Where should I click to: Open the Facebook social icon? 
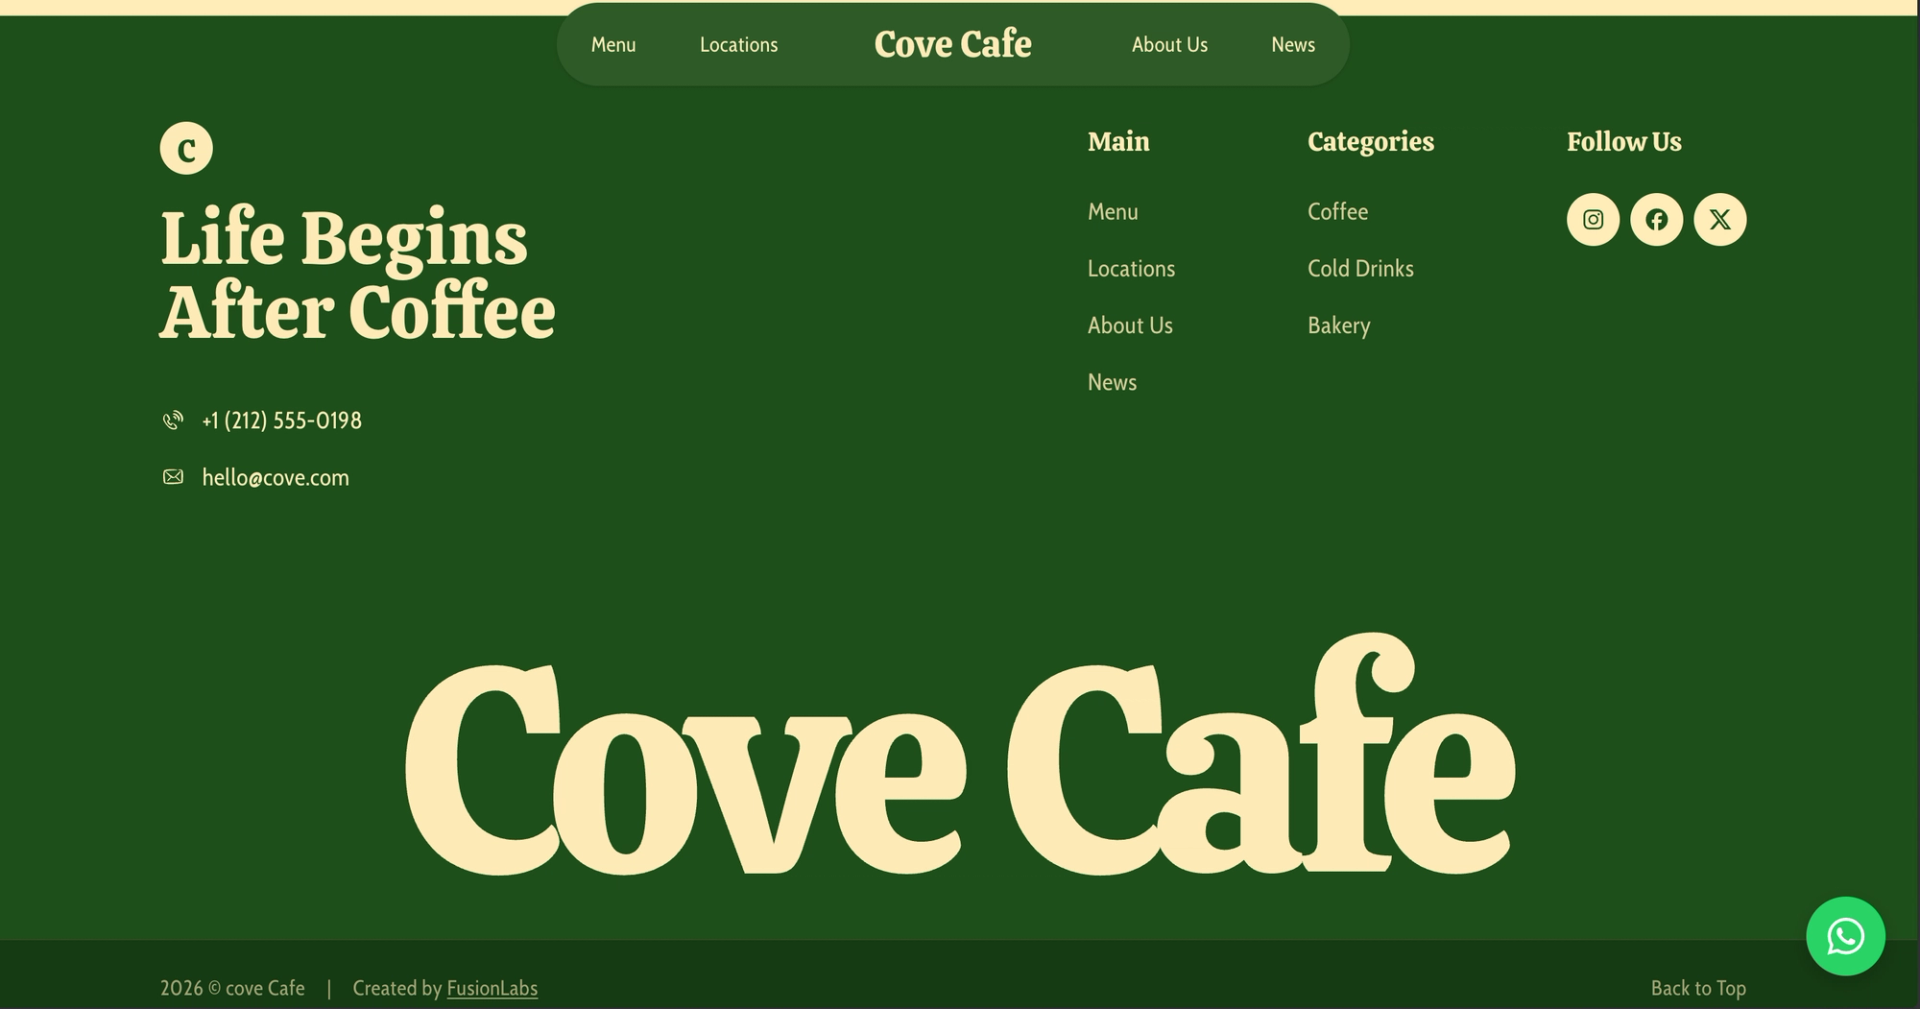tap(1657, 219)
